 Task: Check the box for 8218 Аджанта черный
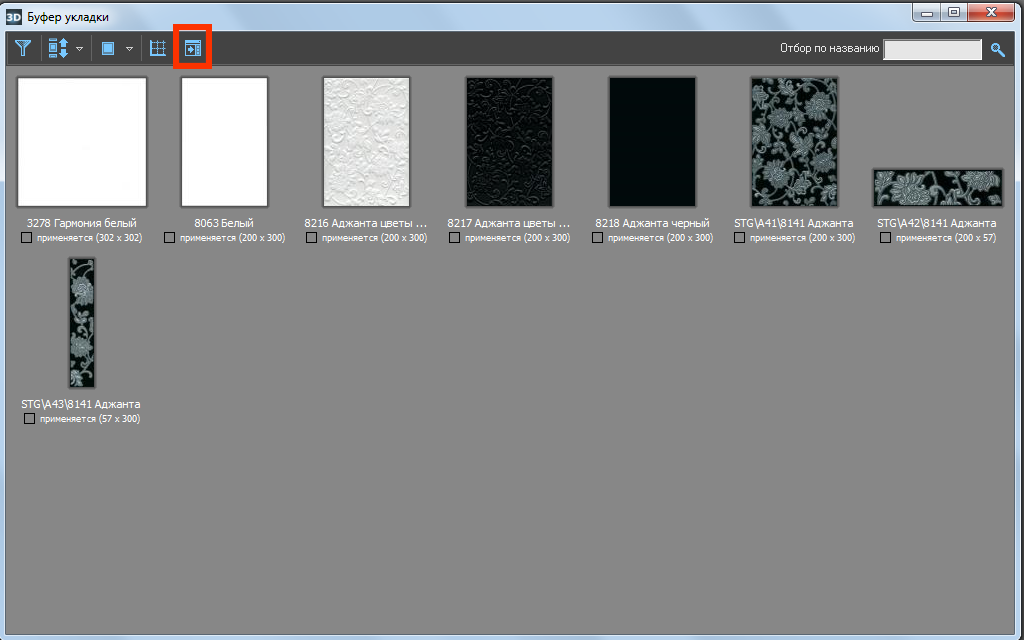pos(597,238)
